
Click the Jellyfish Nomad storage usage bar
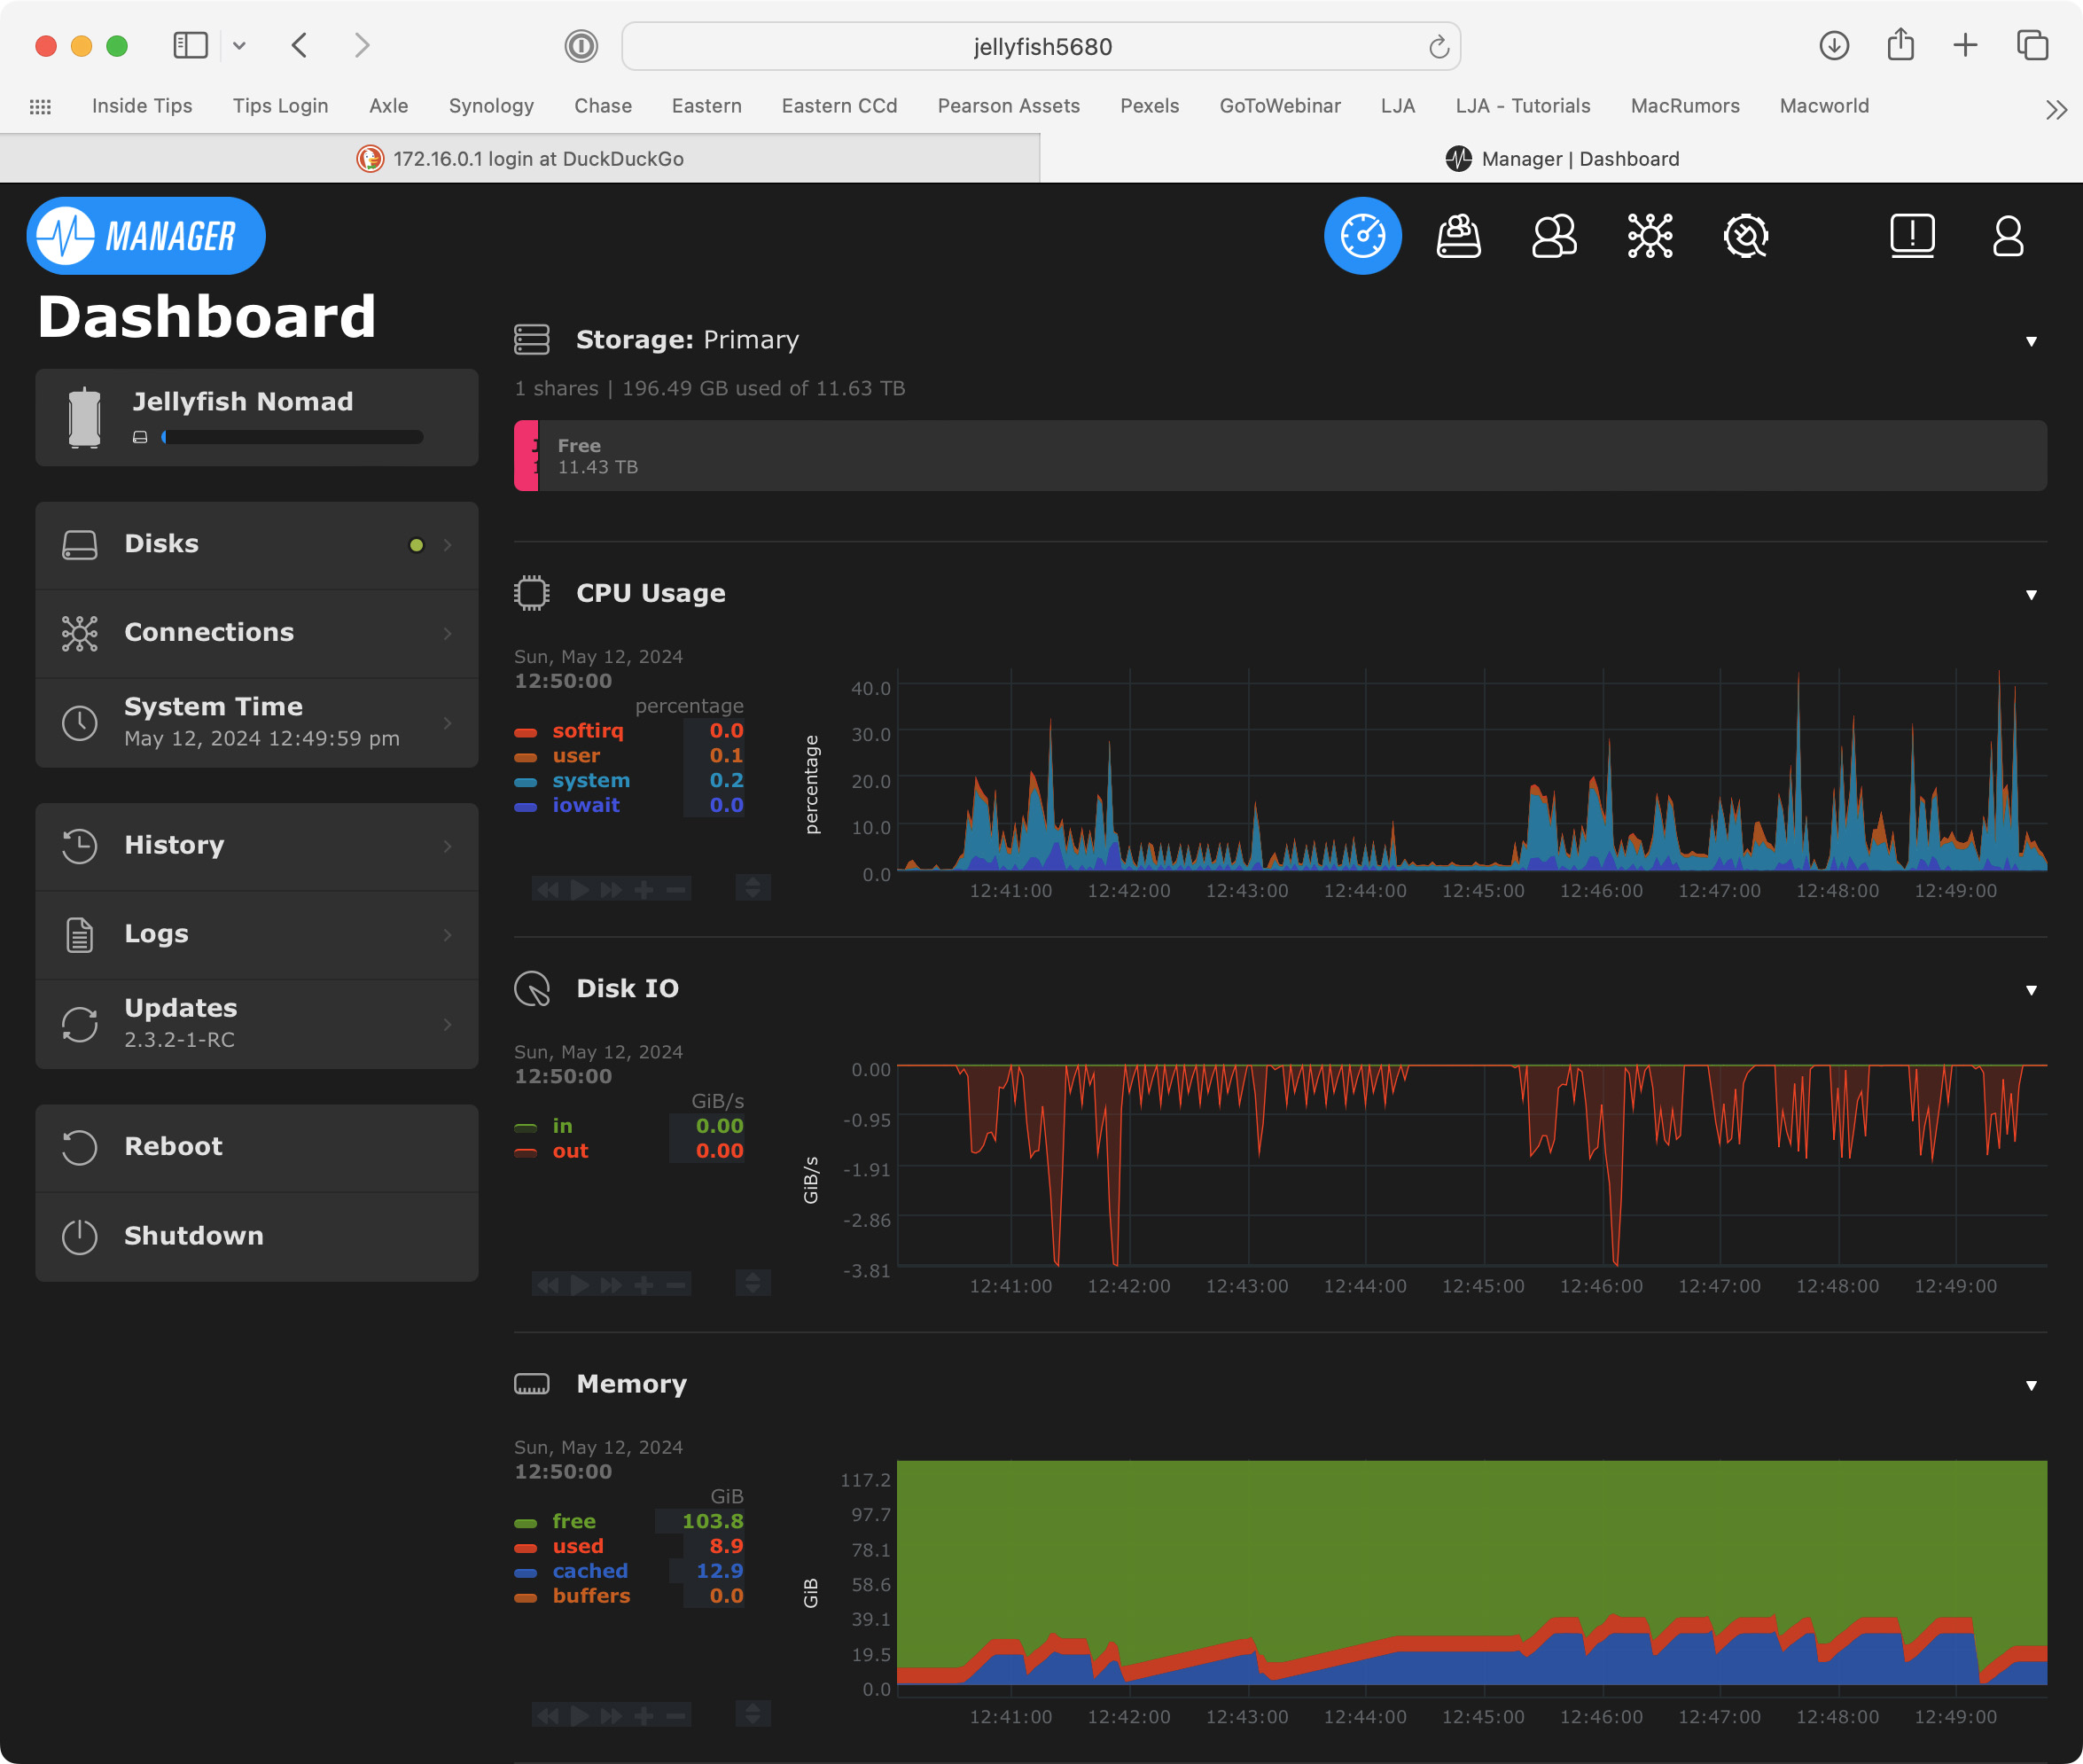(292, 437)
